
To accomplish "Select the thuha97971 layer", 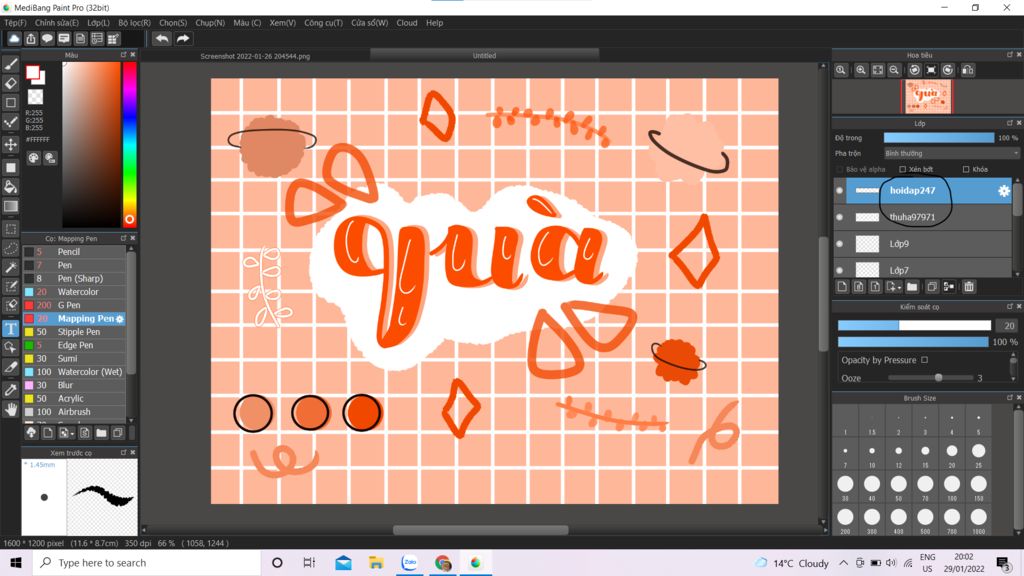I will [923, 217].
